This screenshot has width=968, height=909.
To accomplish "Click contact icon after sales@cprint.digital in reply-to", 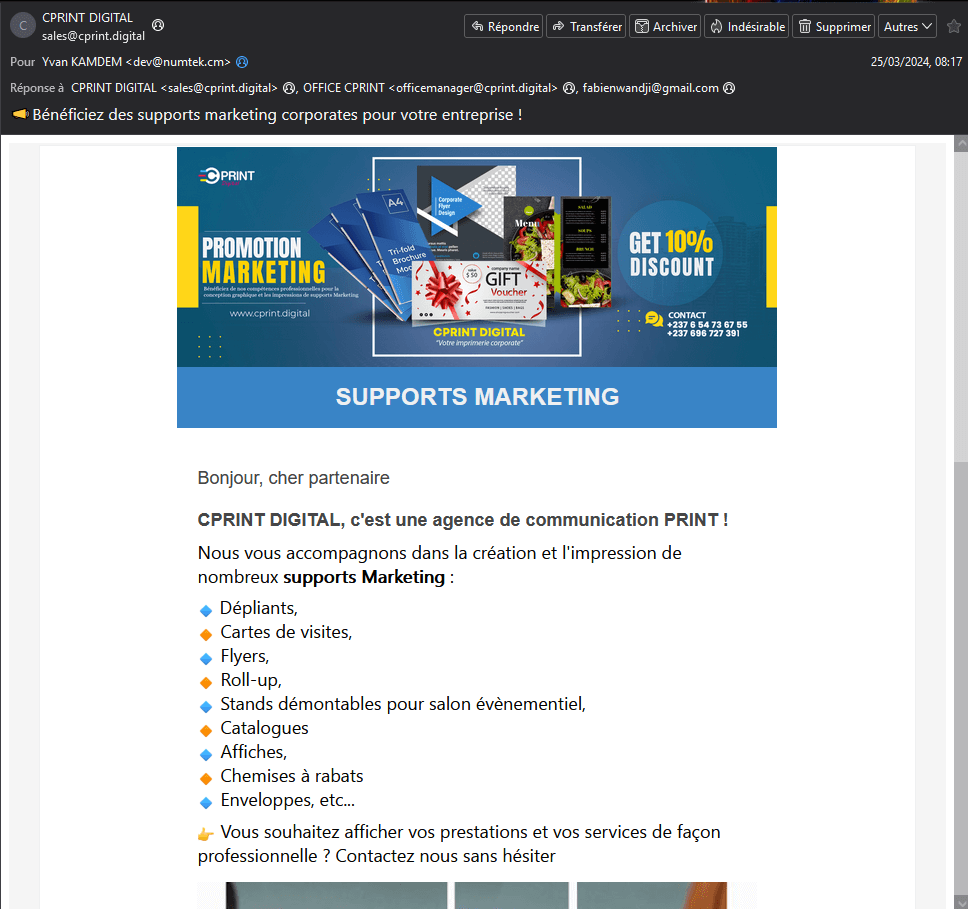I will (289, 88).
